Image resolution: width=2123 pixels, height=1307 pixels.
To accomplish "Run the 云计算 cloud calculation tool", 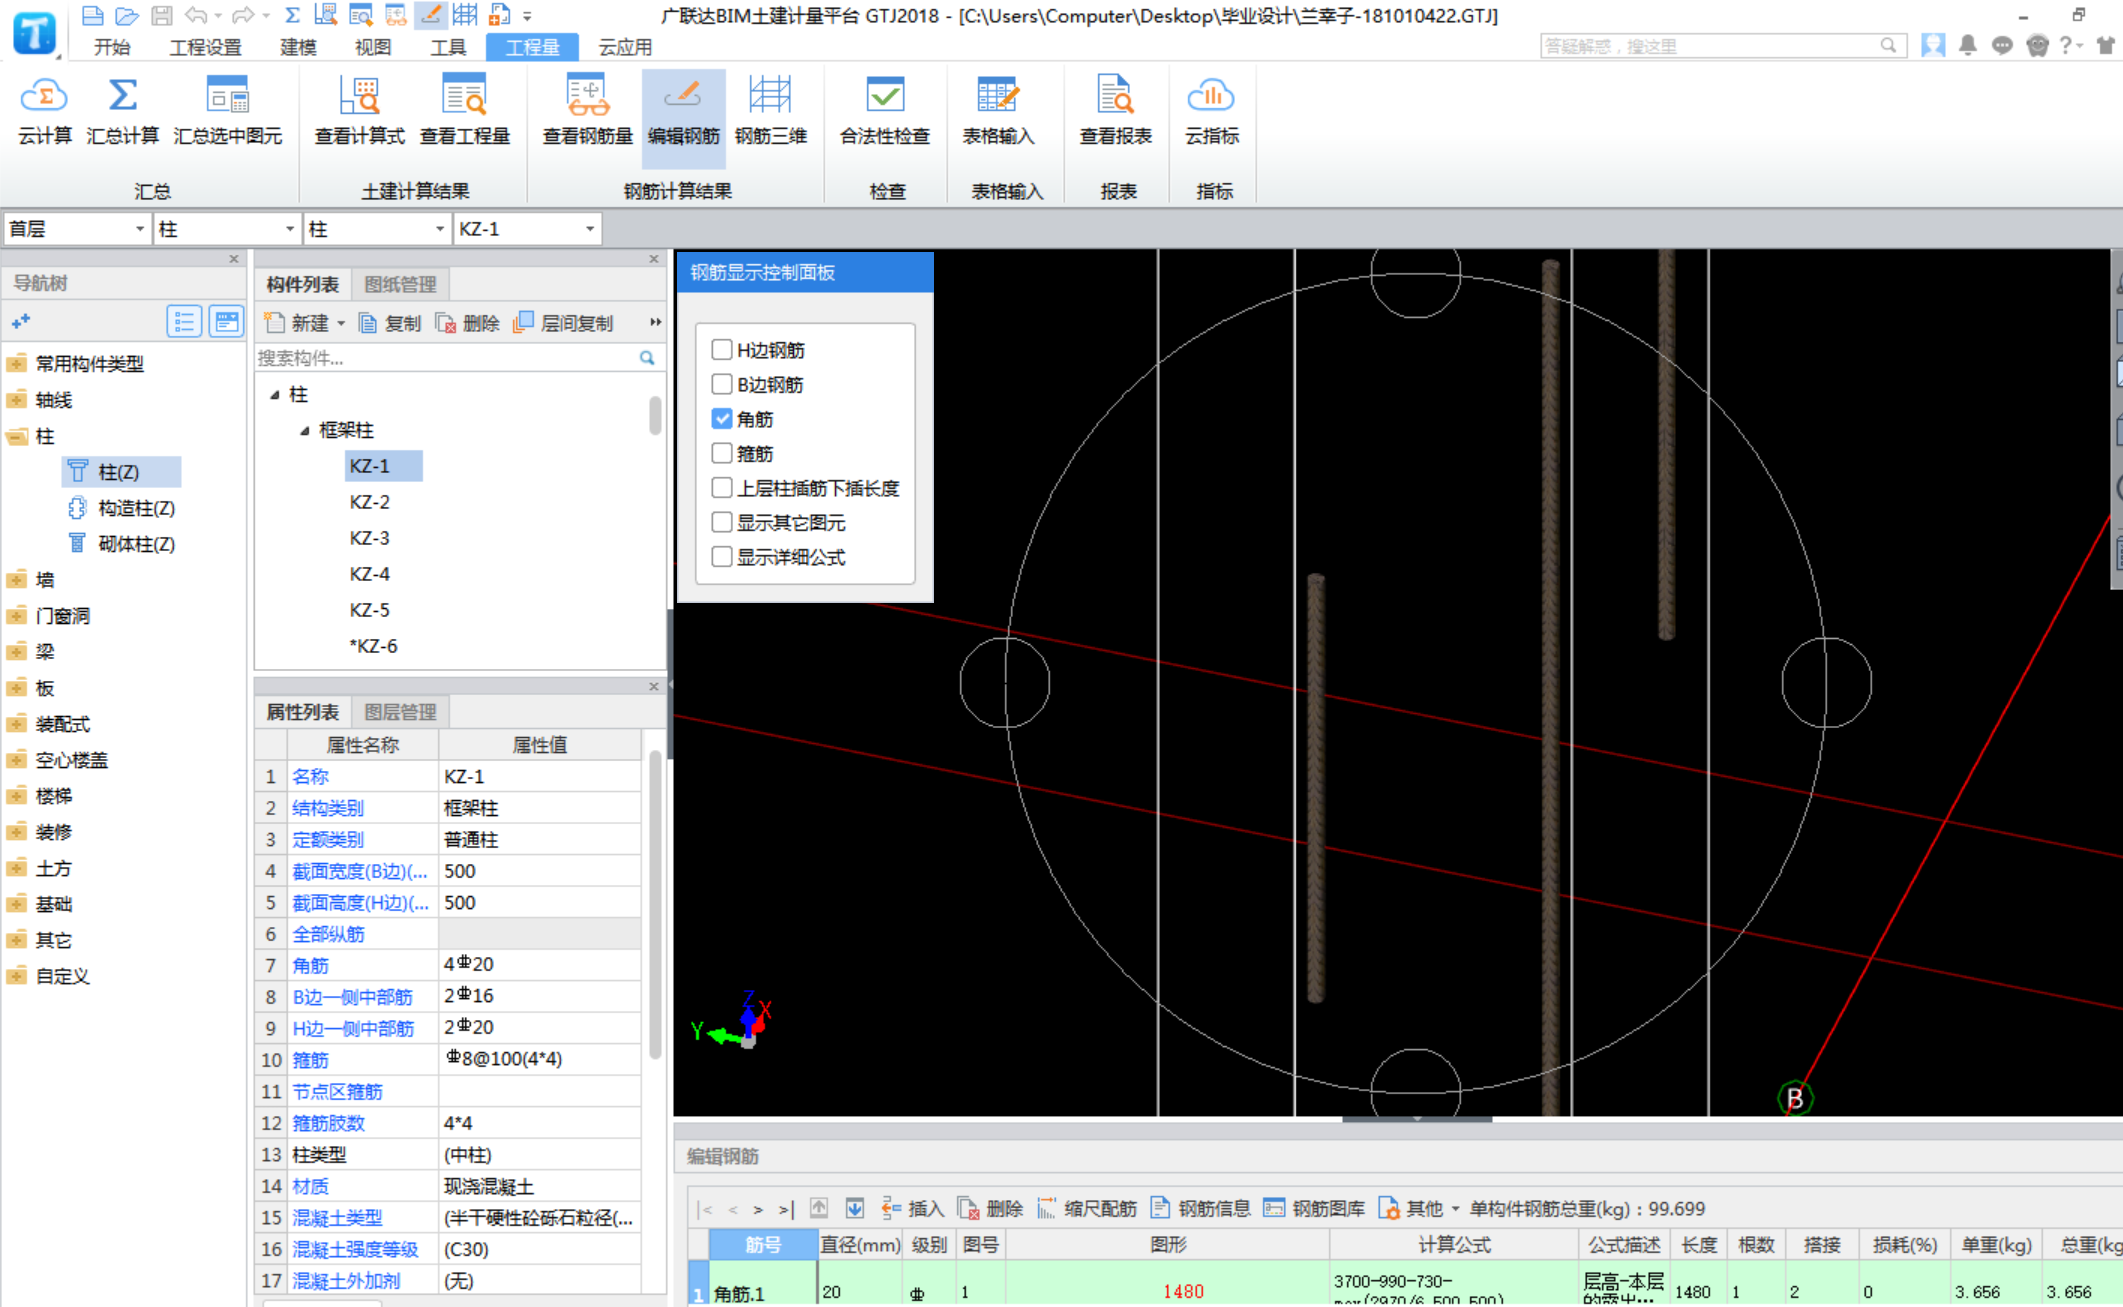I will click(x=45, y=110).
